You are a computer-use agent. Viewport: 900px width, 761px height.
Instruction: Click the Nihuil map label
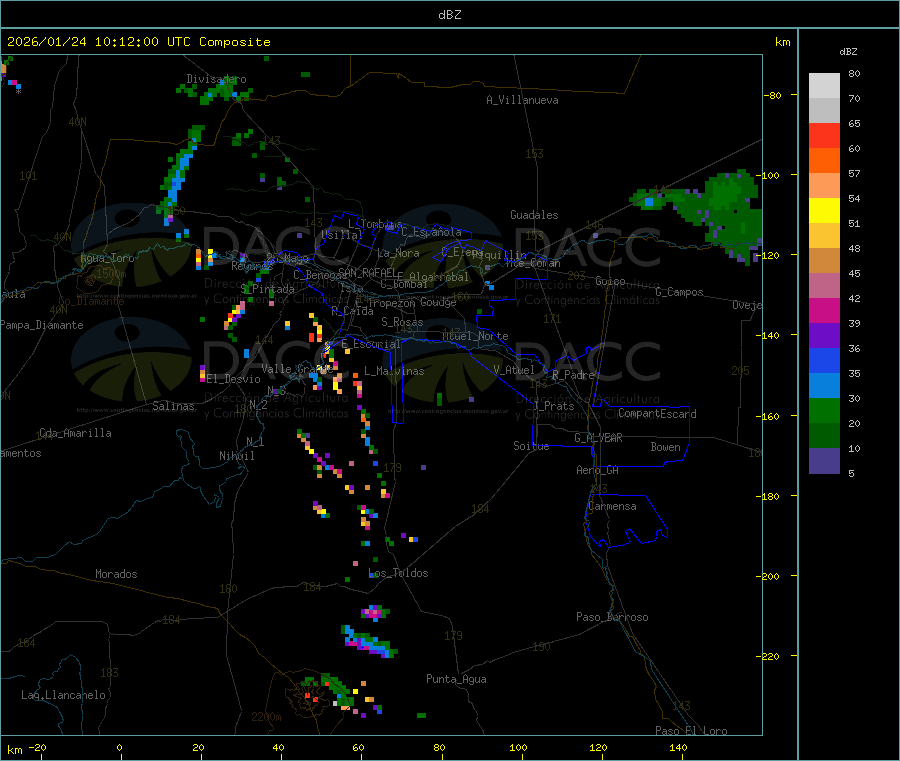pyautogui.click(x=237, y=456)
